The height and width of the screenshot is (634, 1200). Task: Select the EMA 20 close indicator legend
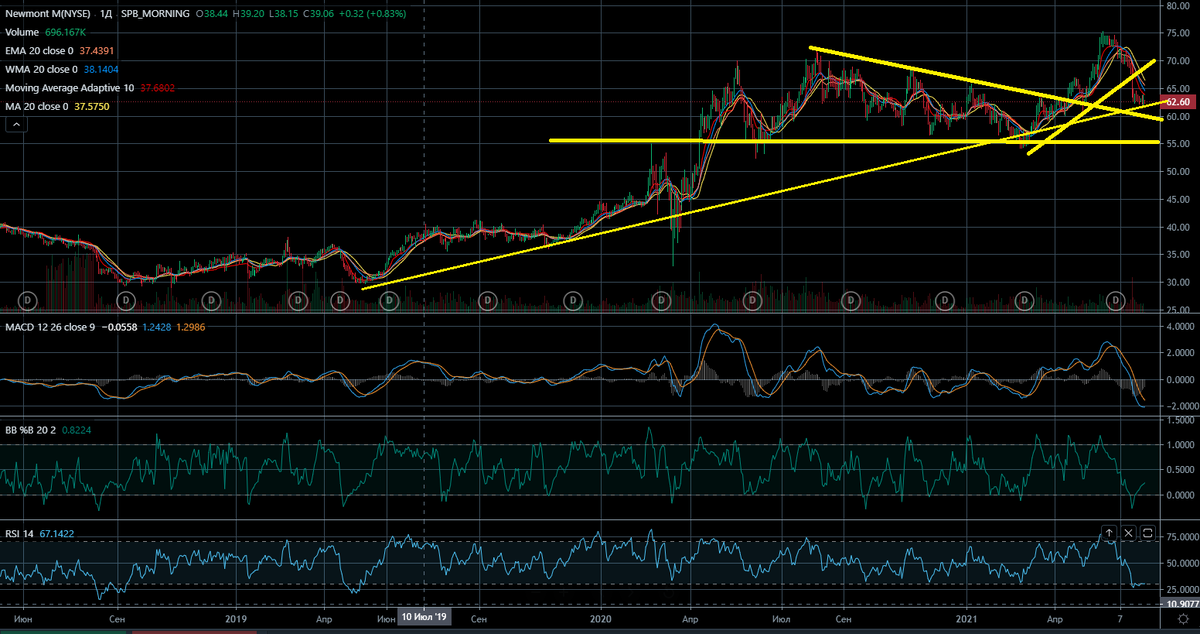[x=39, y=50]
